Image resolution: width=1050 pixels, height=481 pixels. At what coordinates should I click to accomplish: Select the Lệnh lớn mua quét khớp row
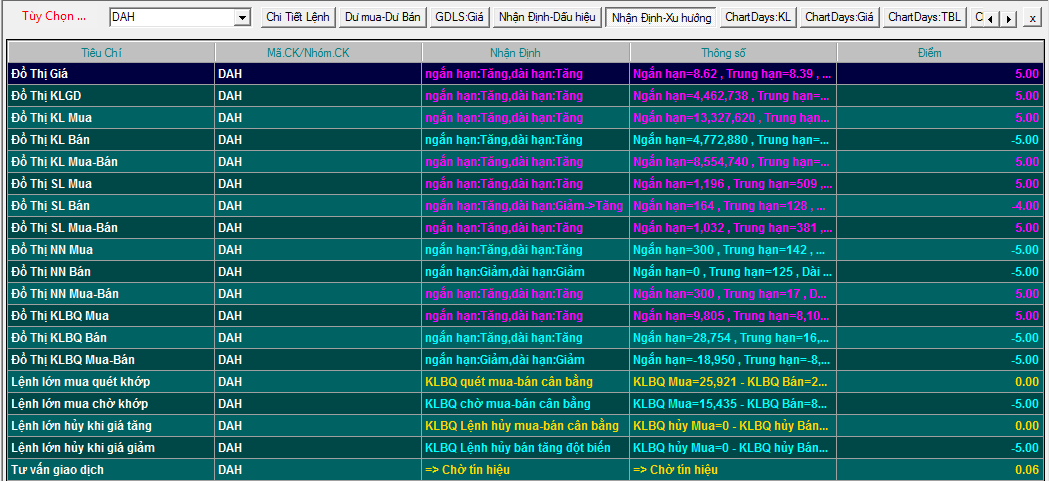(526, 382)
